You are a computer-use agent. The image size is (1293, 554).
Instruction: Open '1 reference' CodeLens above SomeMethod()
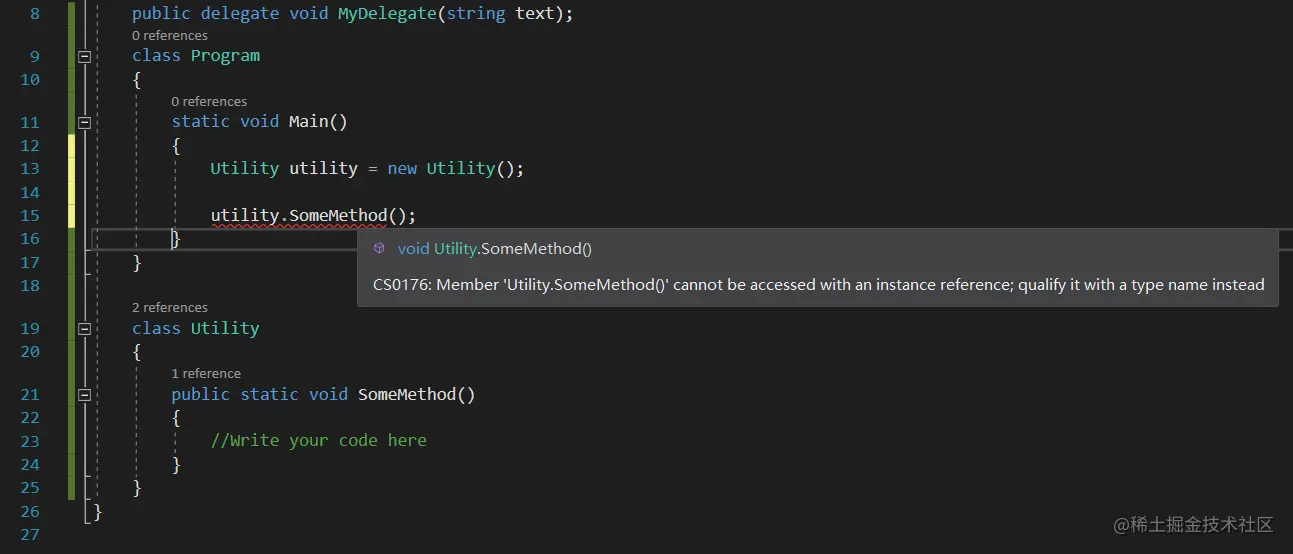coord(206,374)
